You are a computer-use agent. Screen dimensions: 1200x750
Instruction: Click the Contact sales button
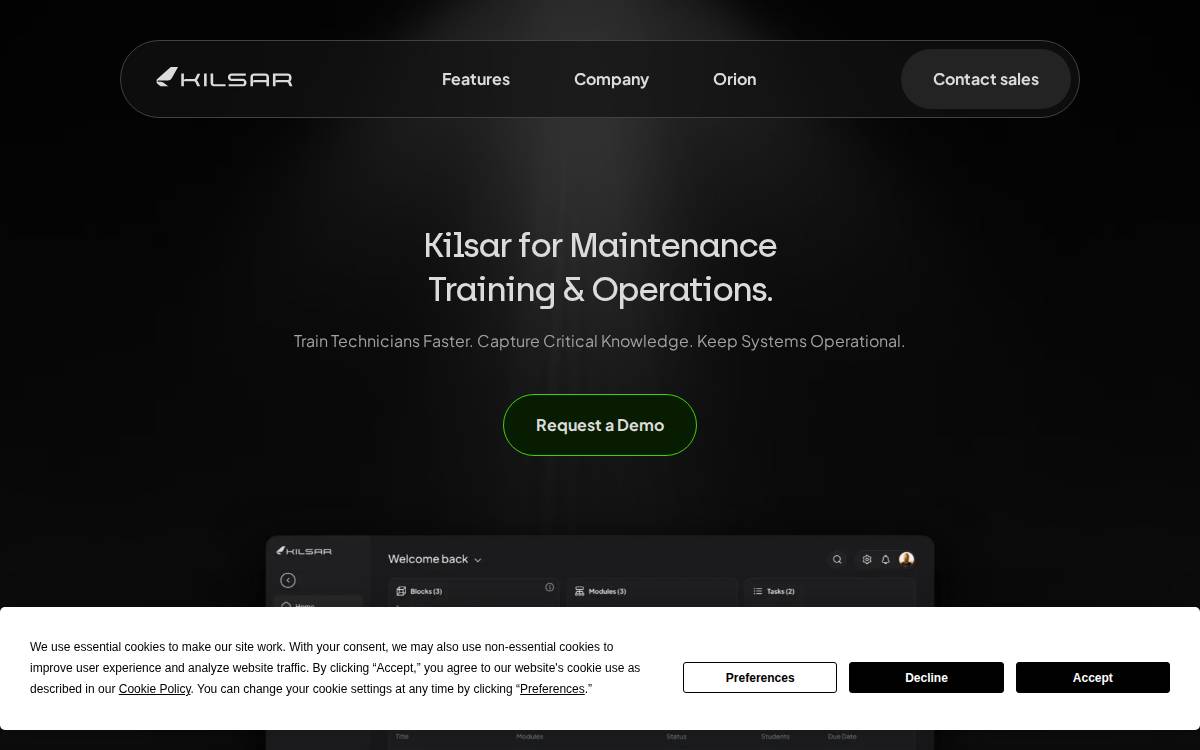[986, 79]
